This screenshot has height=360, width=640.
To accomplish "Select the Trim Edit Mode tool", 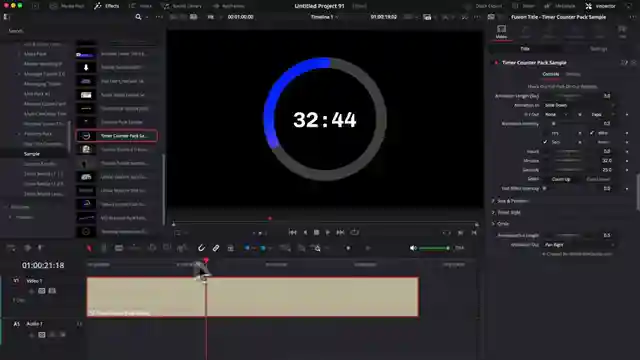I will click(x=104, y=248).
